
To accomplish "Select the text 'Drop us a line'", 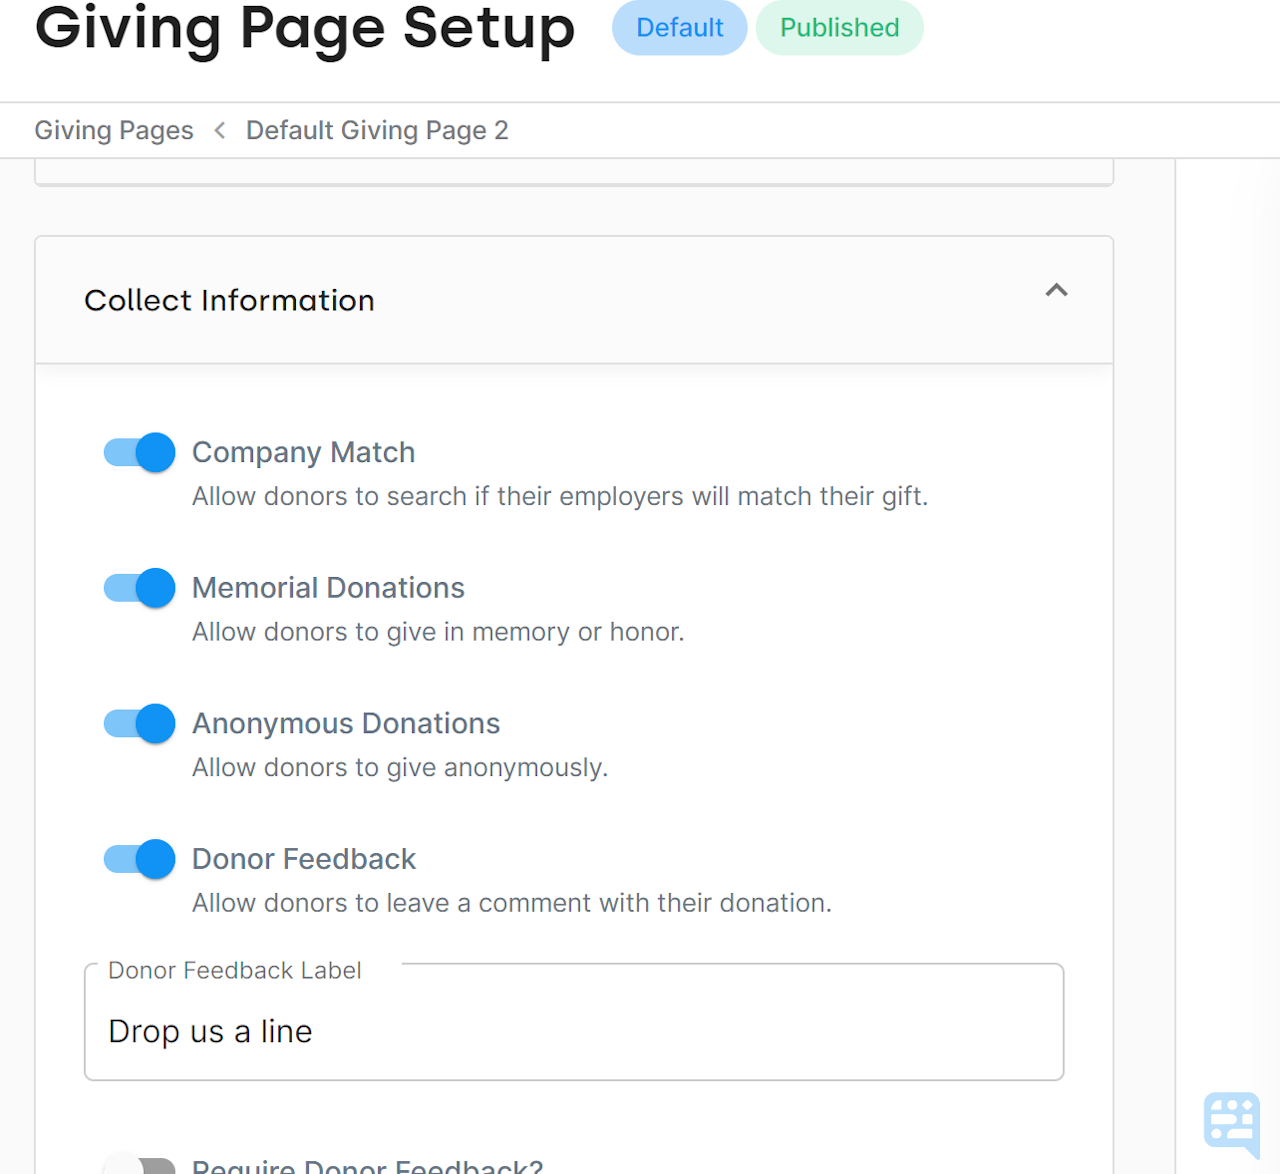I will (210, 1031).
